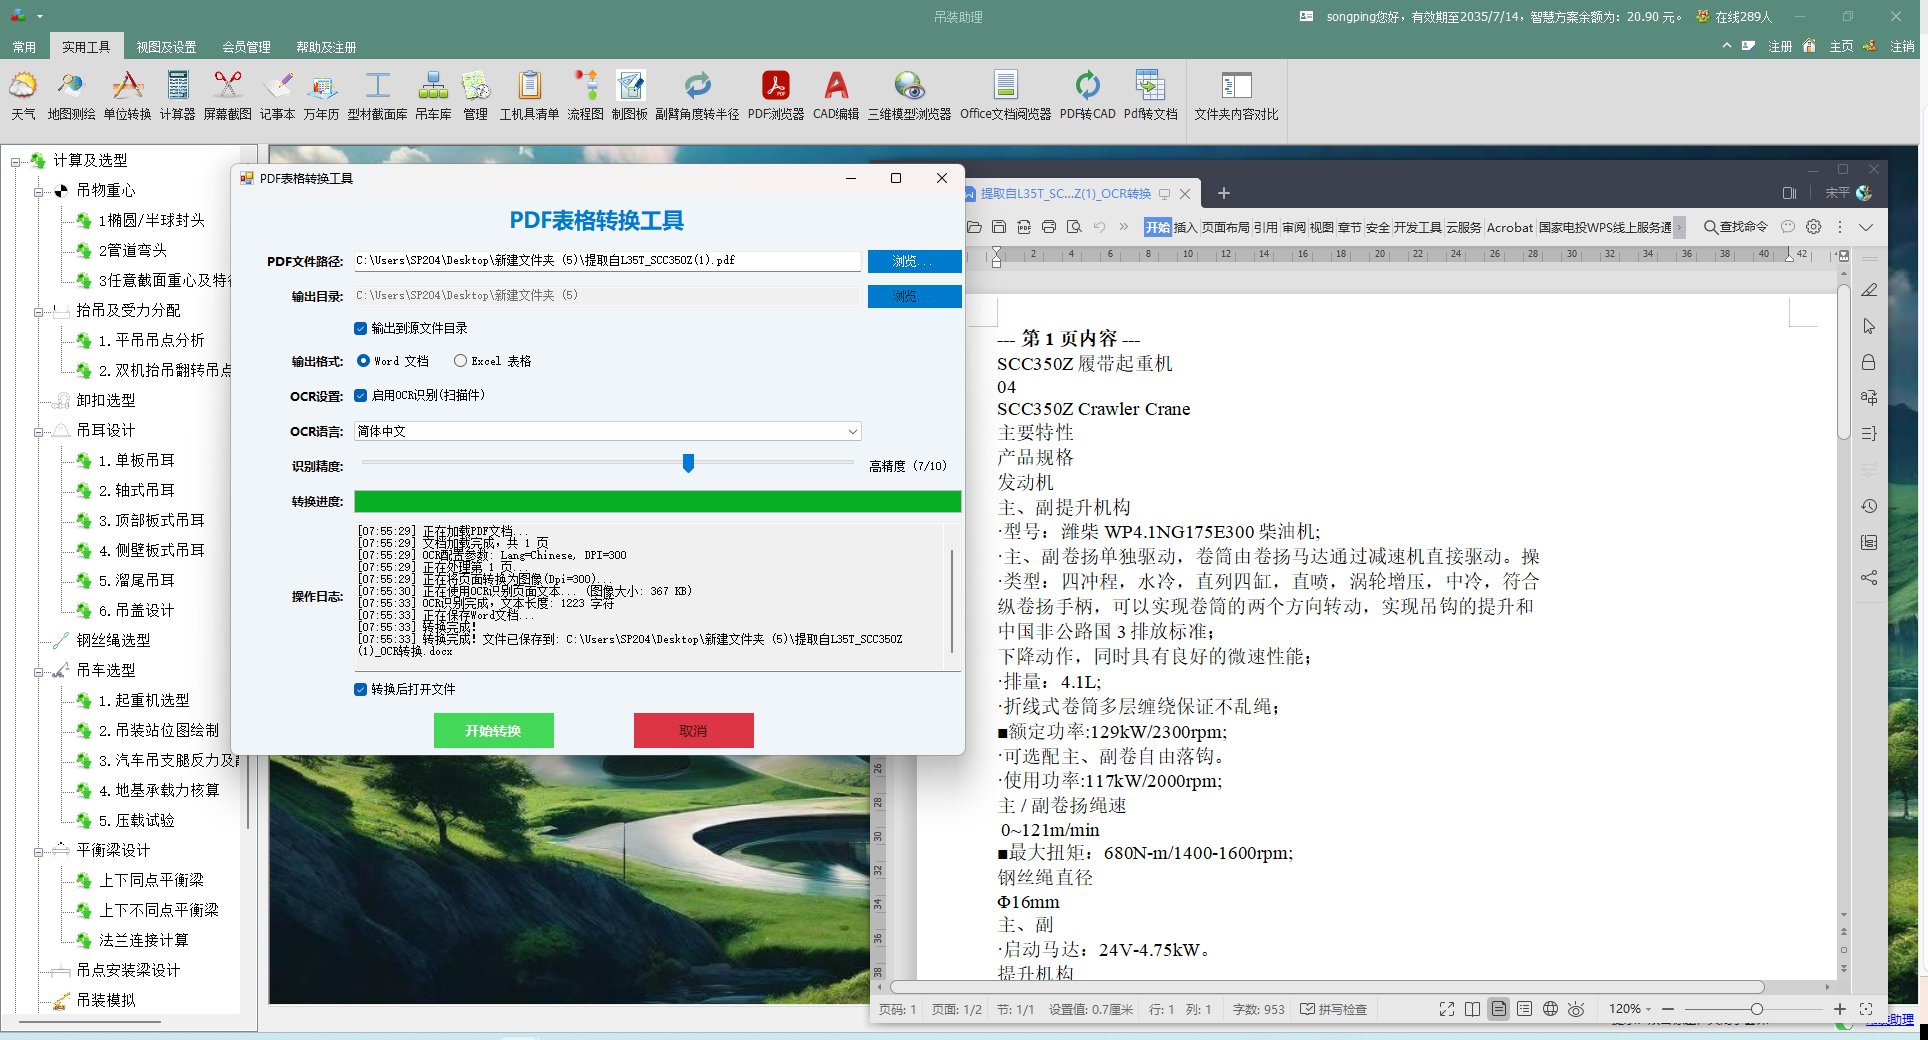The image size is (1928, 1040).
Task: Launch the Pdf转文档 converter
Action: (x=1150, y=96)
